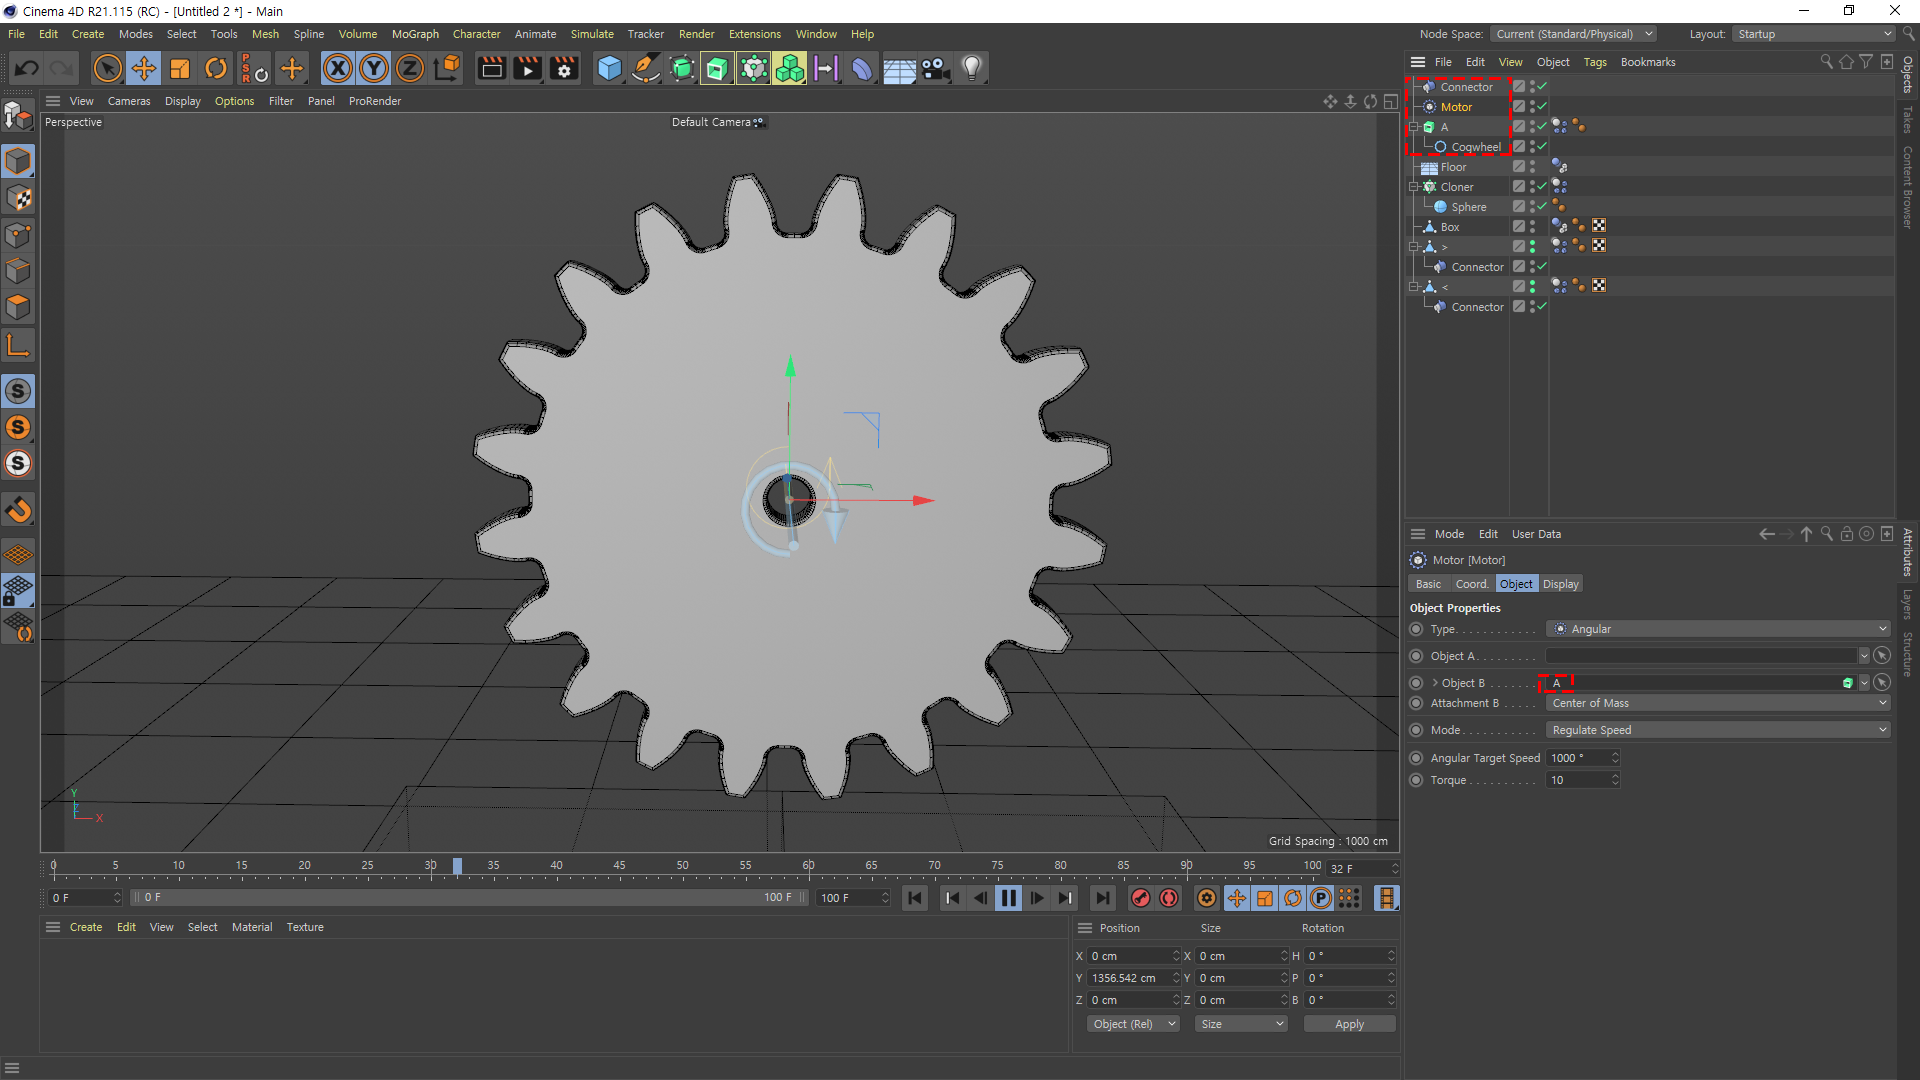This screenshot has height=1080, width=1920.
Task: Pause the animation playback
Action: [1008, 898]
